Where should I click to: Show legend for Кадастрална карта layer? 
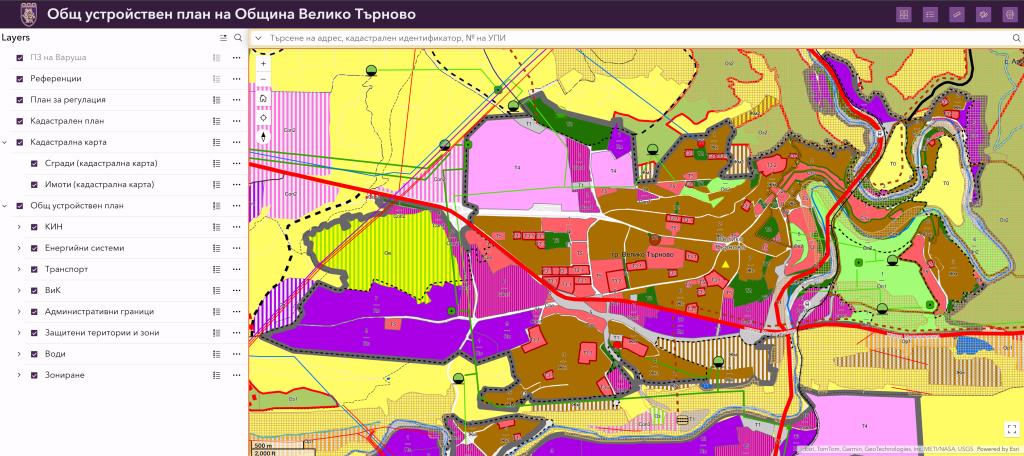click(x=217, y=142)
